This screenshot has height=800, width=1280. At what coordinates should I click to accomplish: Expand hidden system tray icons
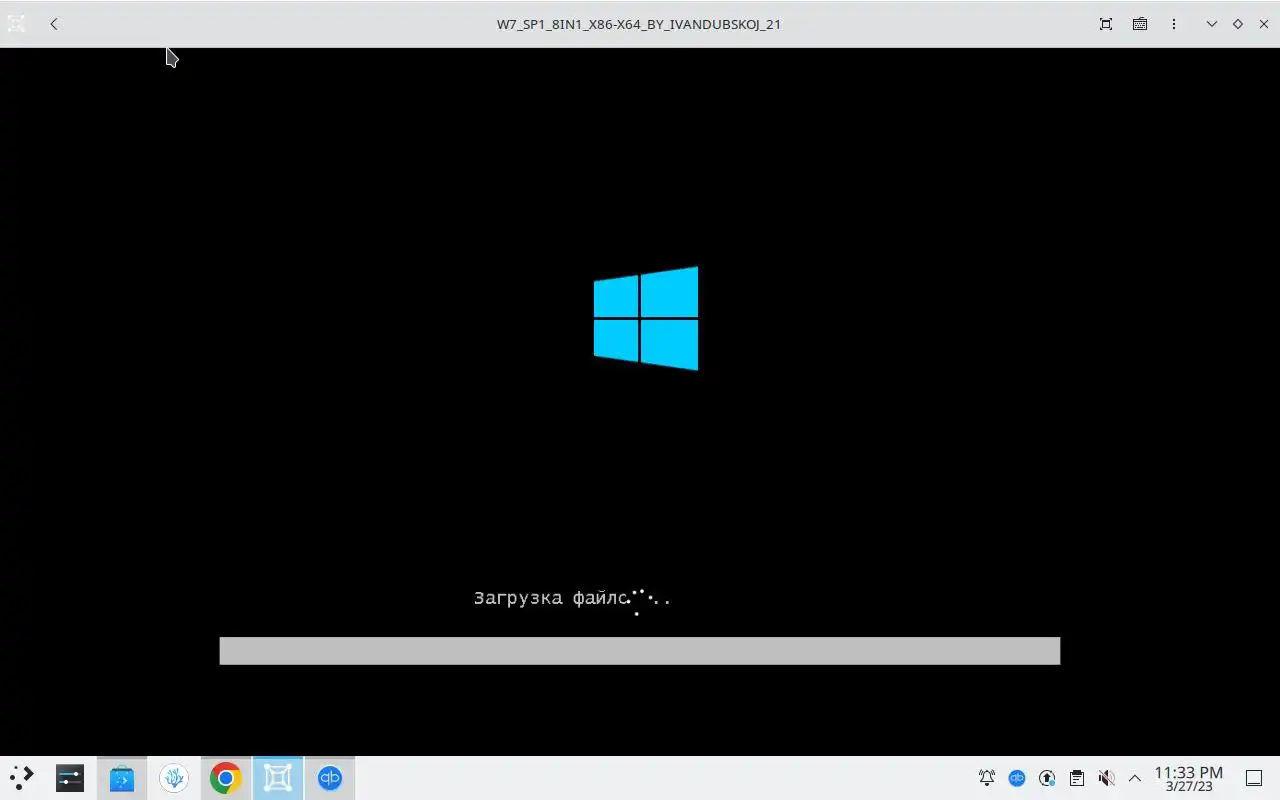(x=1135, y=778)
